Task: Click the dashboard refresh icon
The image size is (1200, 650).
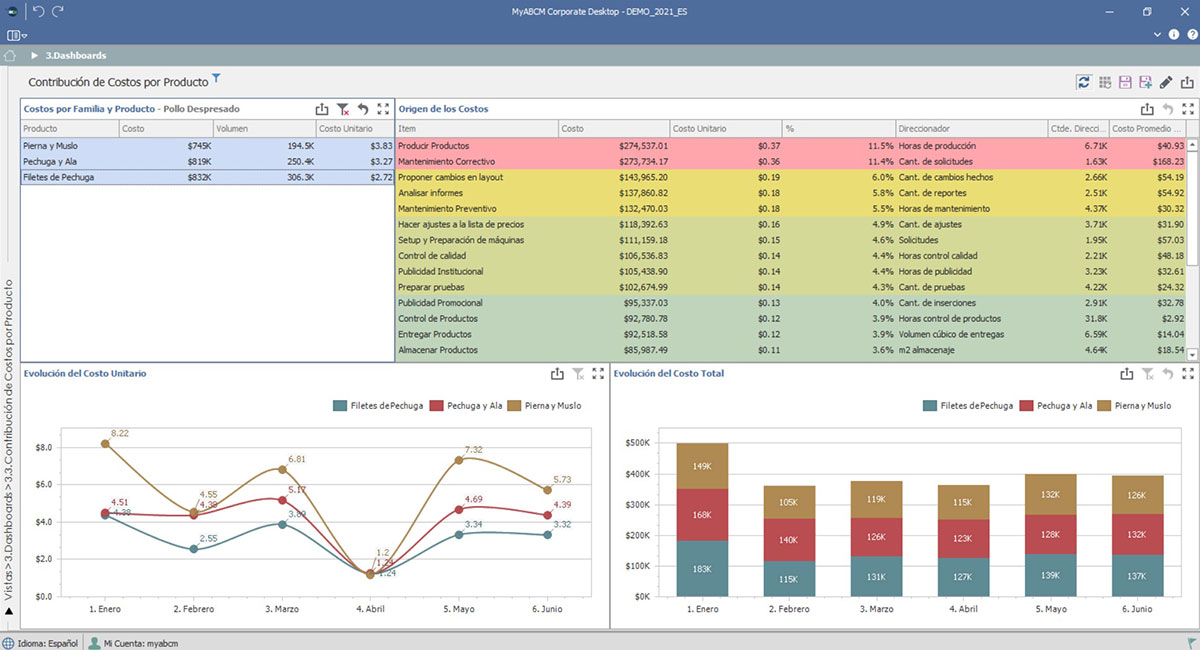Action: tap(1083, 82)
